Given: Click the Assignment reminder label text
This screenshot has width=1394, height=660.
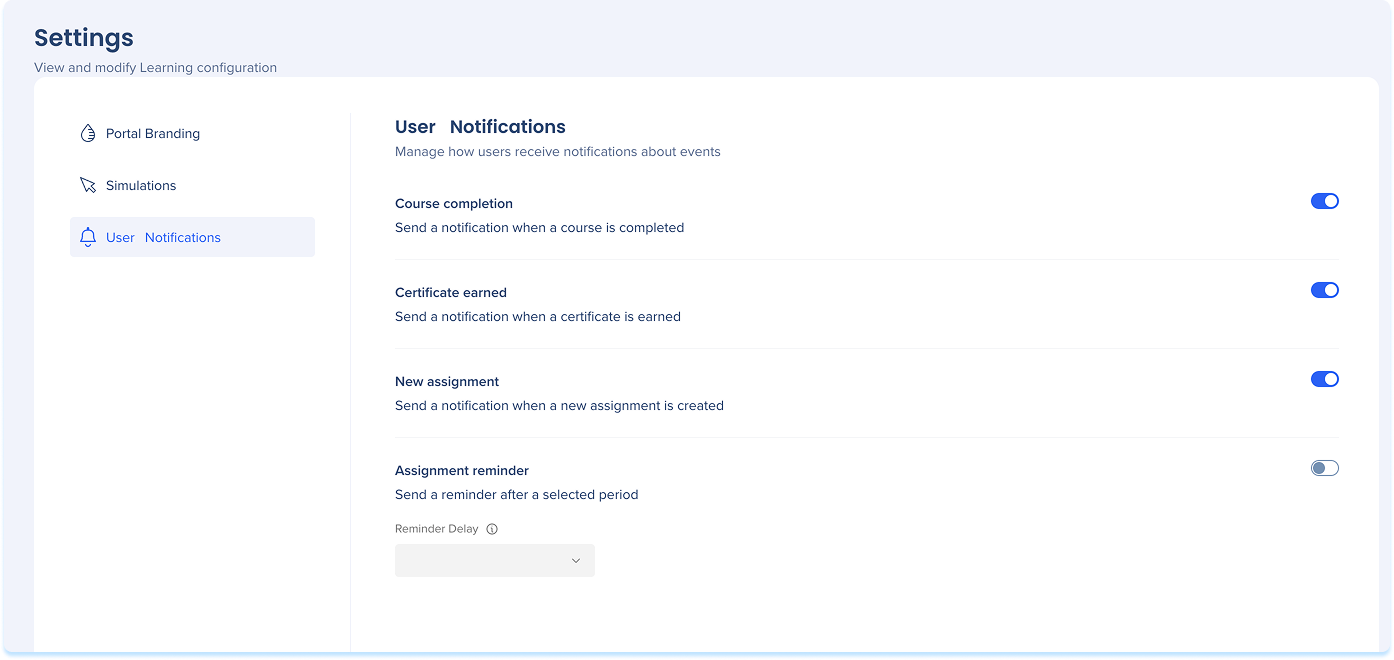Looking at the screenshot, I should coord(462,470).
